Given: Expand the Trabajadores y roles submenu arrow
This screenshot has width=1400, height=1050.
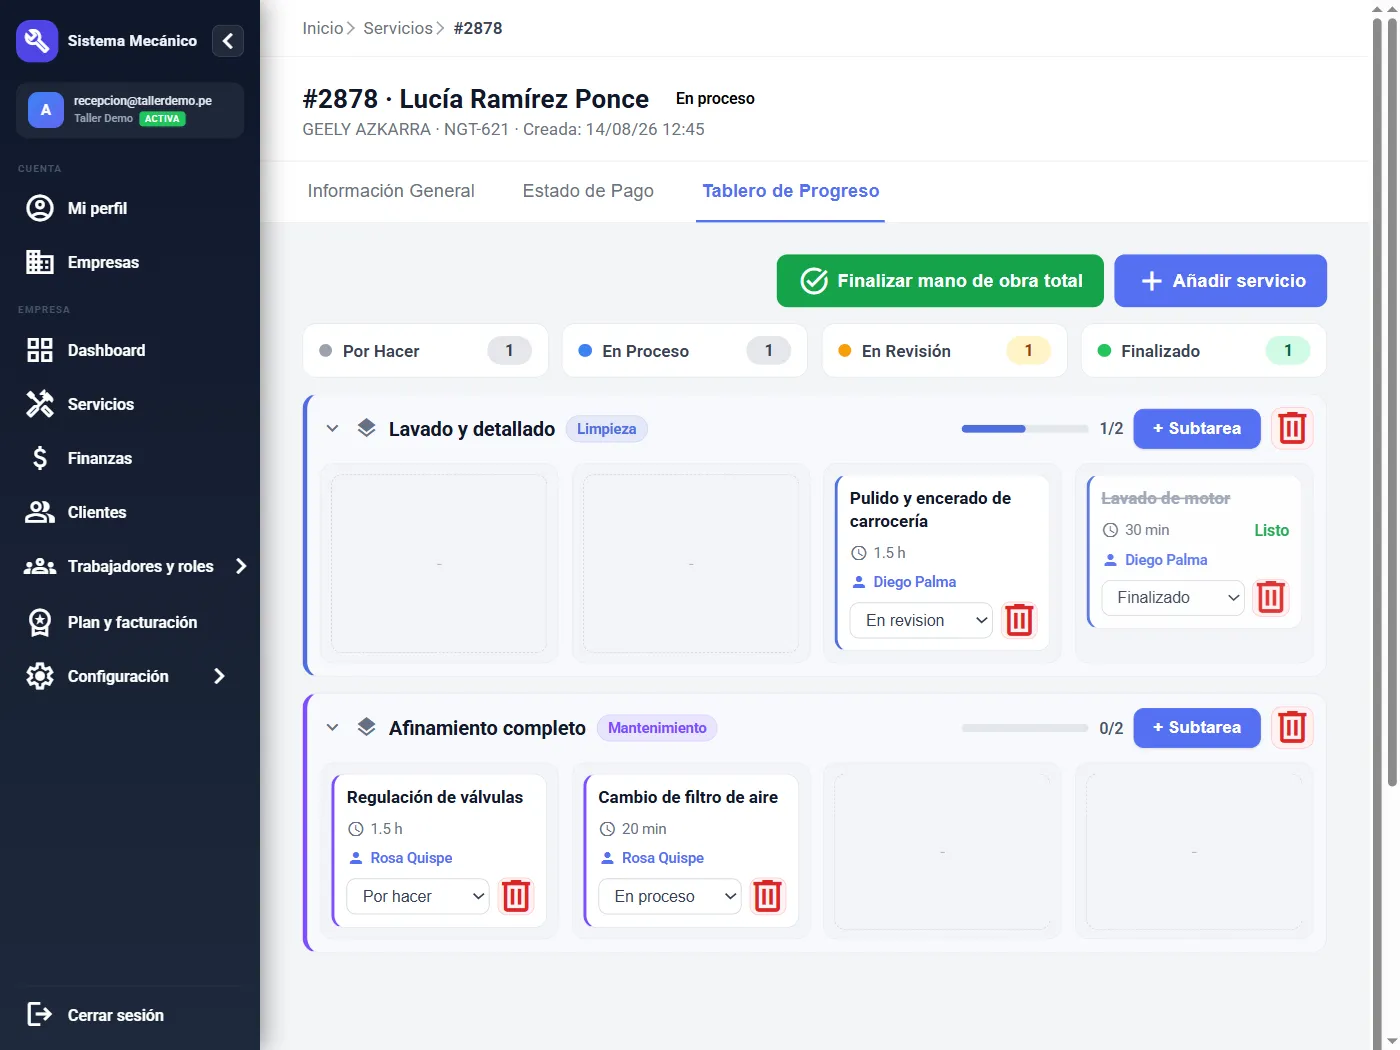Looking at the screenshot, I should 241,566.
